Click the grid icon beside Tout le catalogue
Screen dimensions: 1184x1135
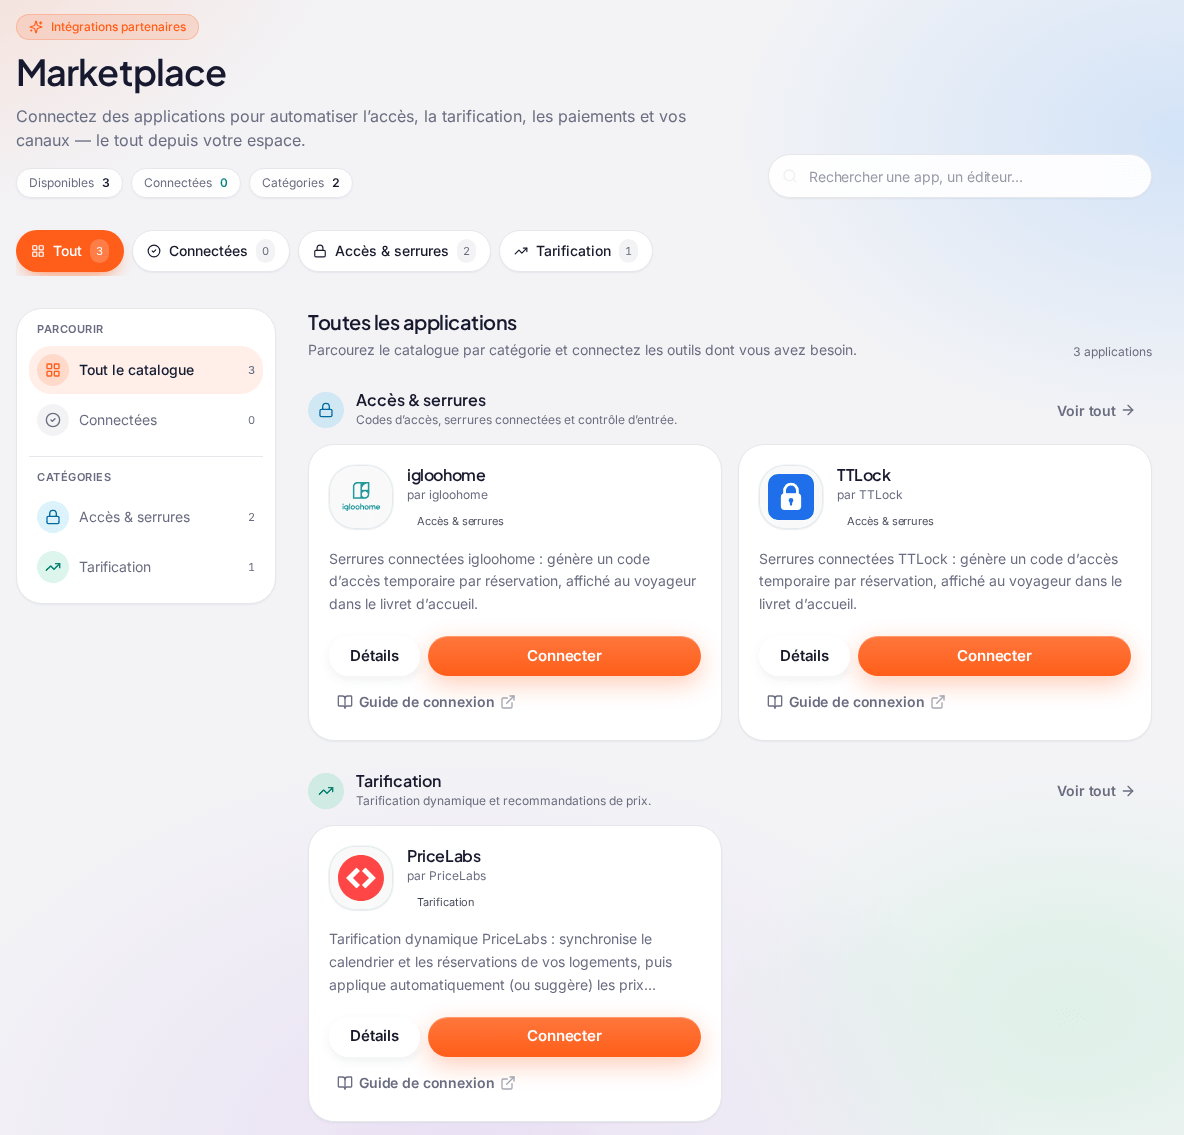coord(53,370)
